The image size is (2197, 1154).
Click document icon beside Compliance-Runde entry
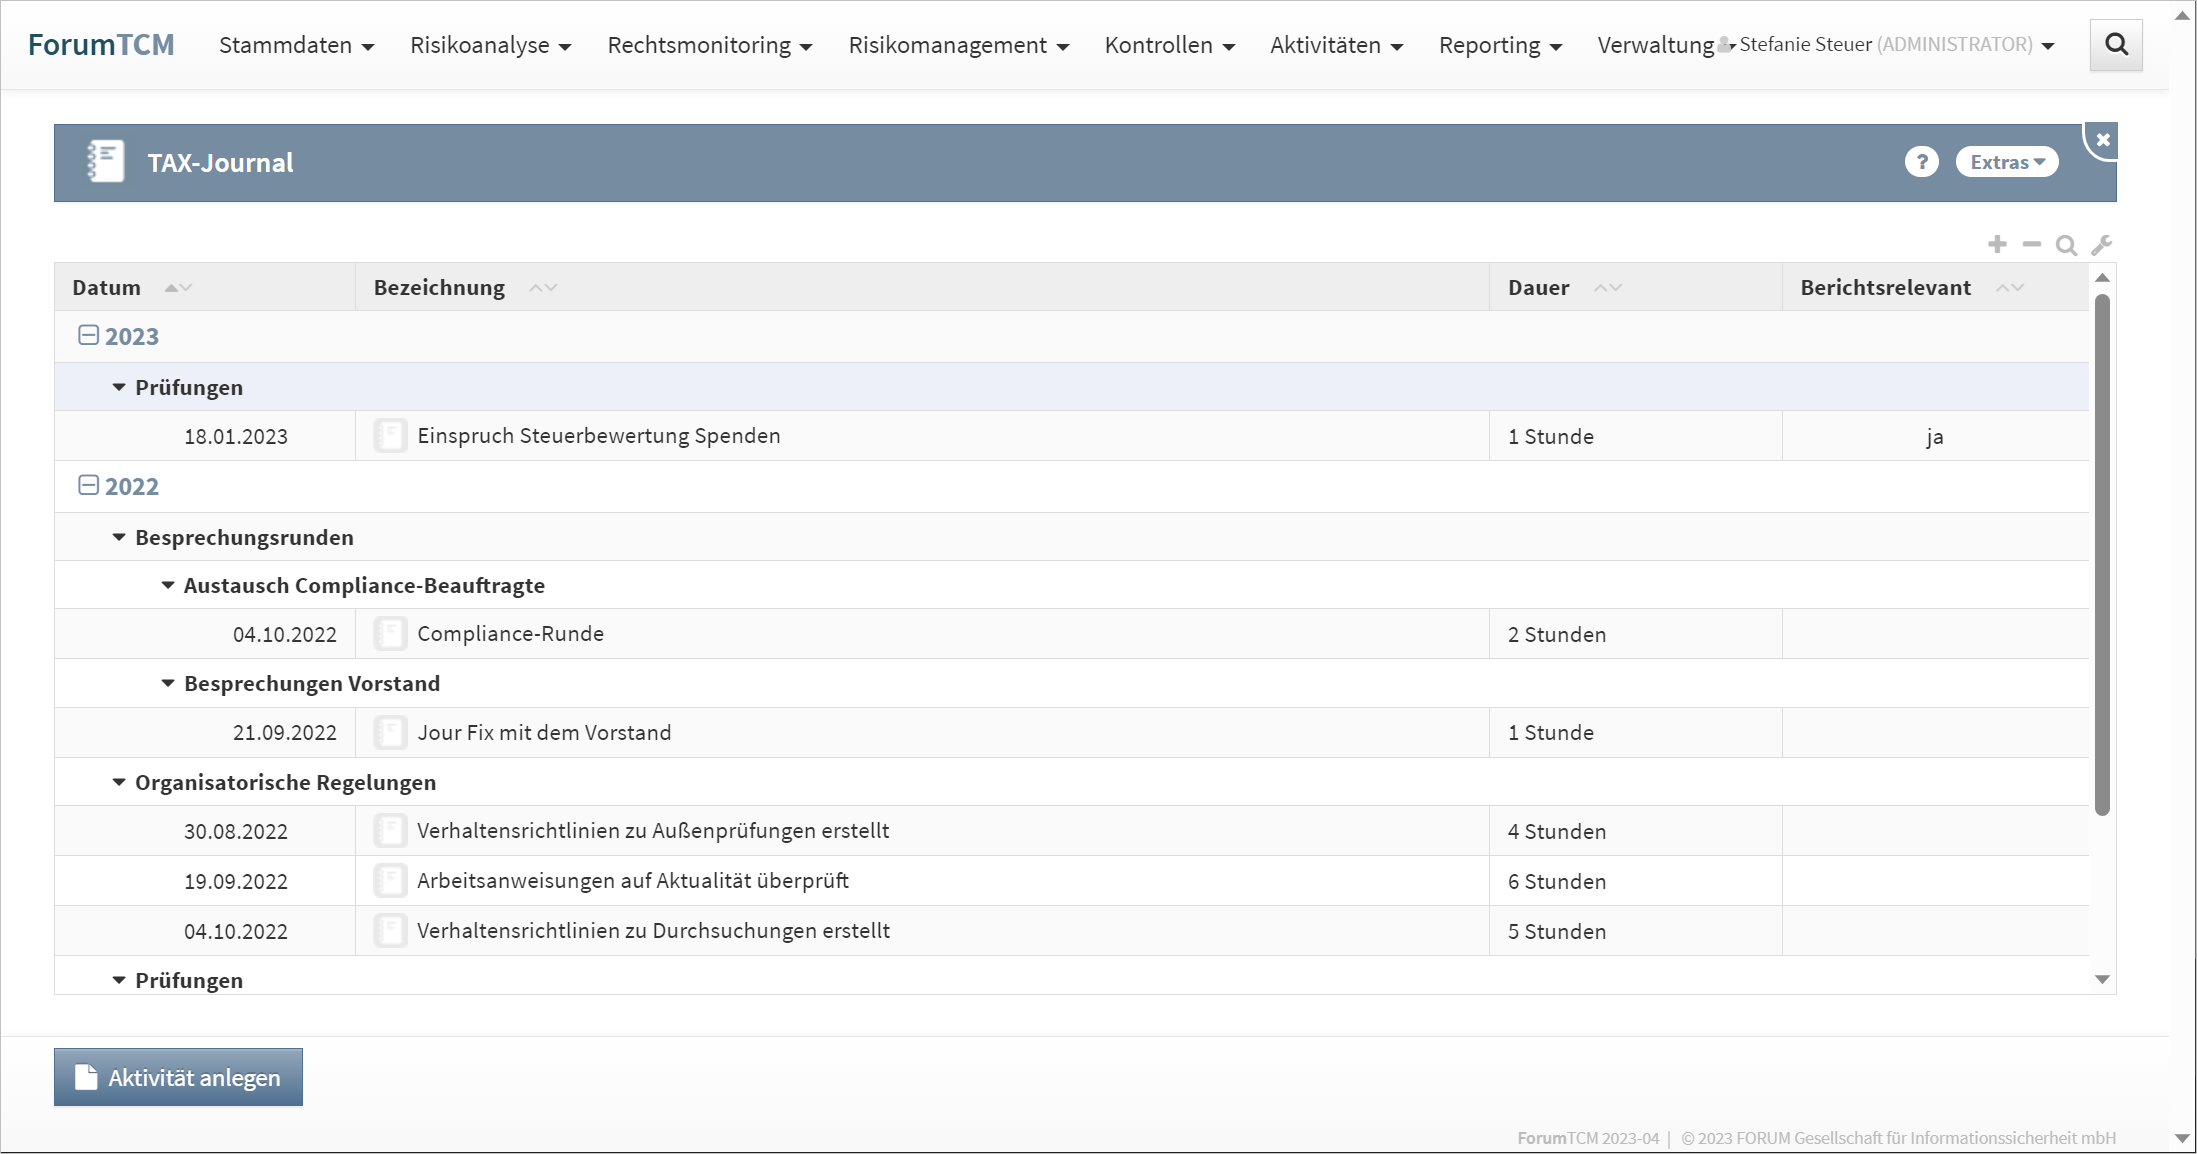[x=390, y=634]
